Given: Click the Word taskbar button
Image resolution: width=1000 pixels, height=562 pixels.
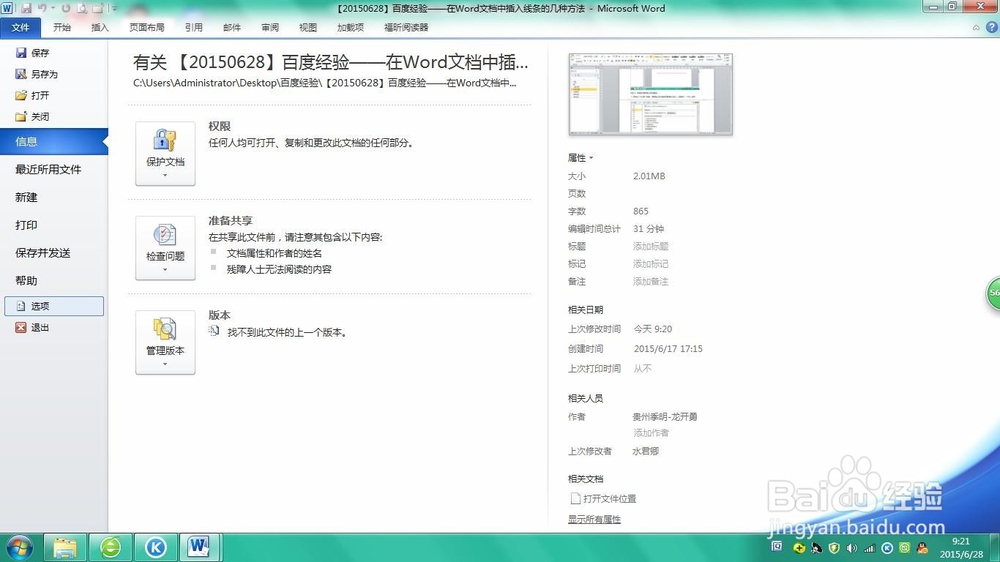Looking at the screenshot, I should [x=199, y=547].
